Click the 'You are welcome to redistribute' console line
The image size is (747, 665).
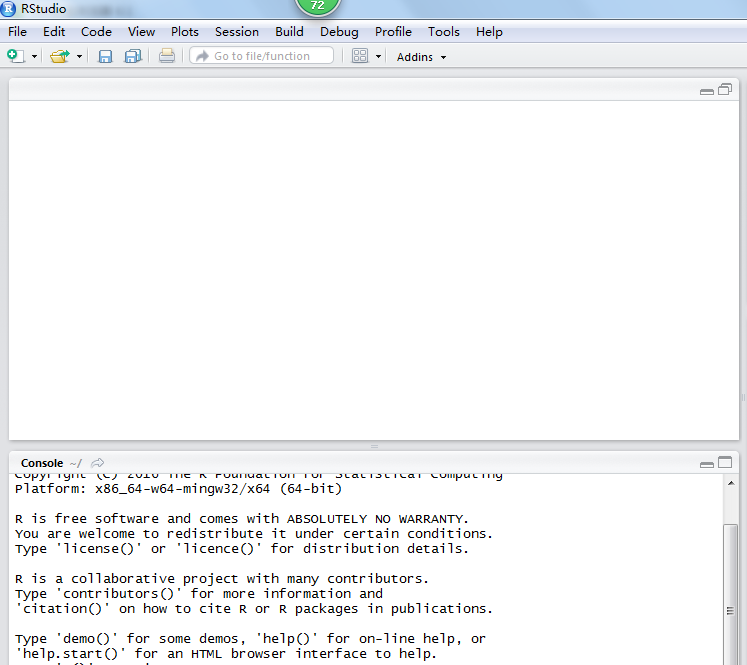253,534
